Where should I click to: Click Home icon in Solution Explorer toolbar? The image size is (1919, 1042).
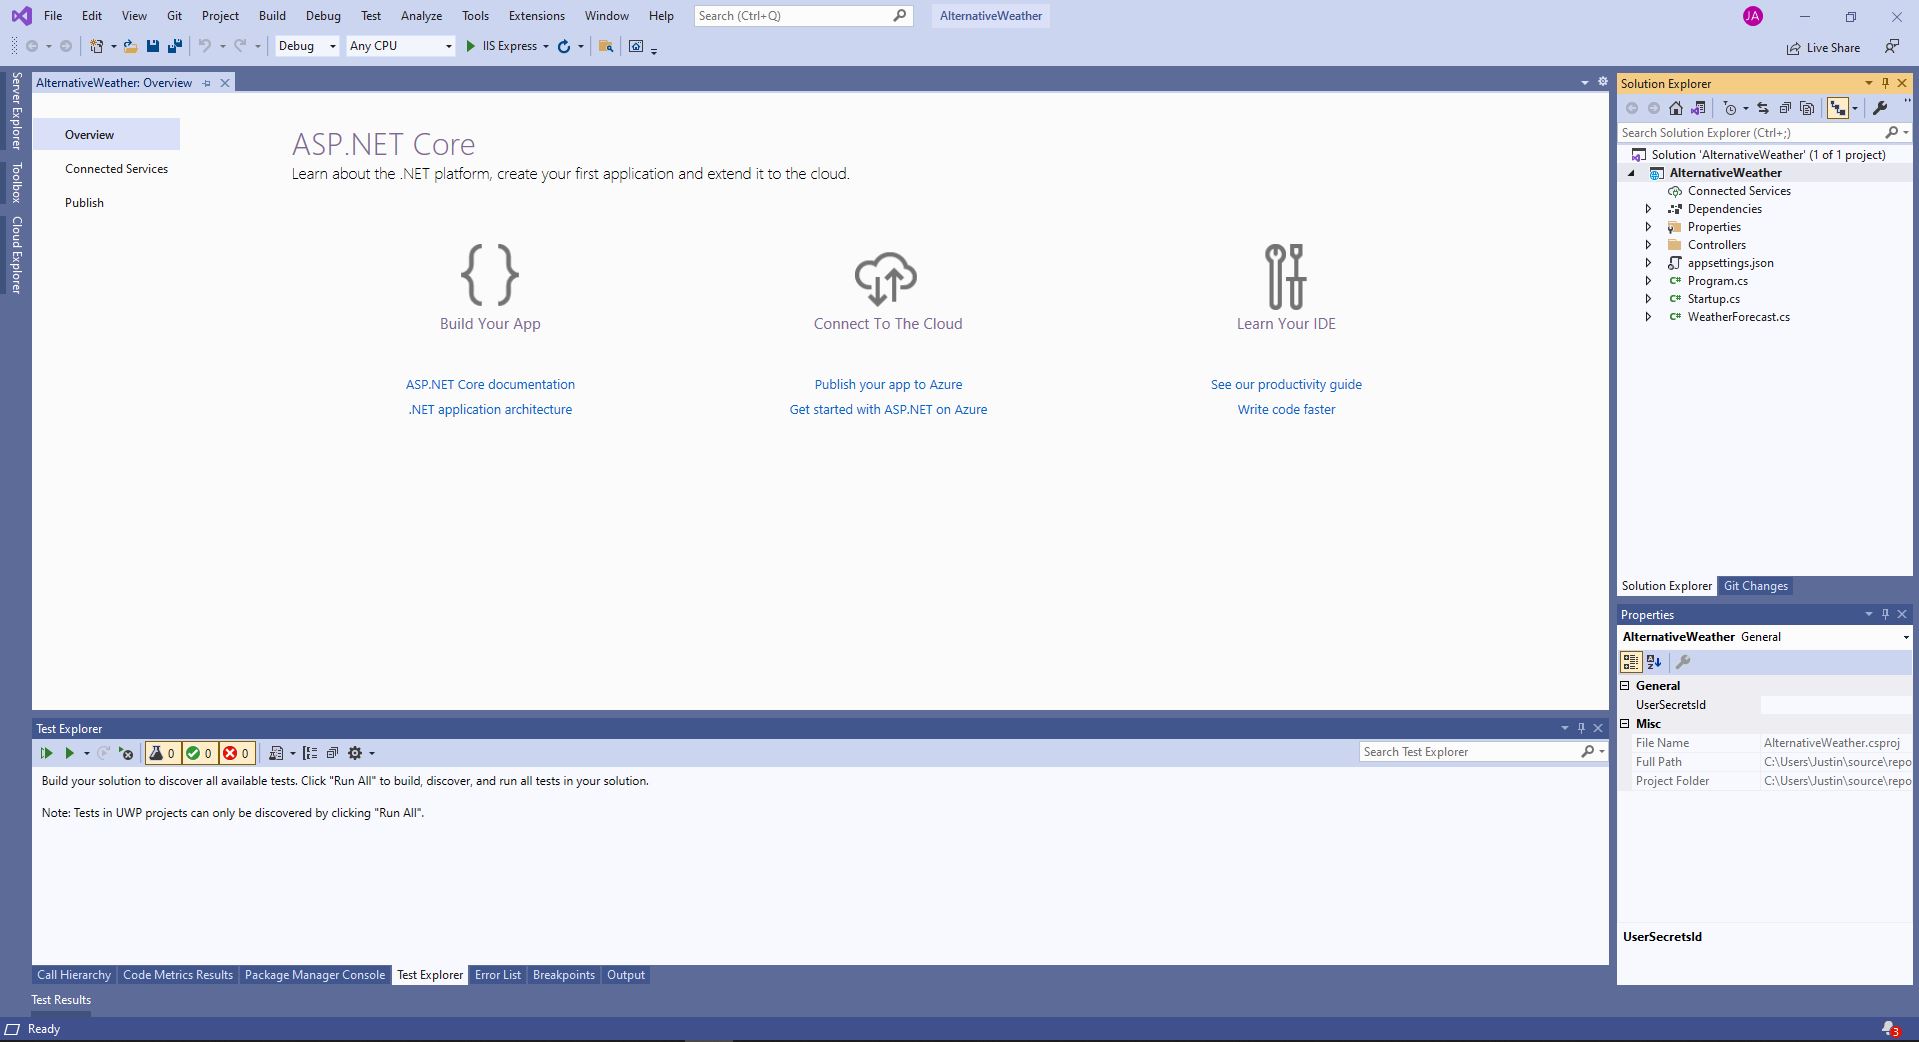(x=1676, y=108)
